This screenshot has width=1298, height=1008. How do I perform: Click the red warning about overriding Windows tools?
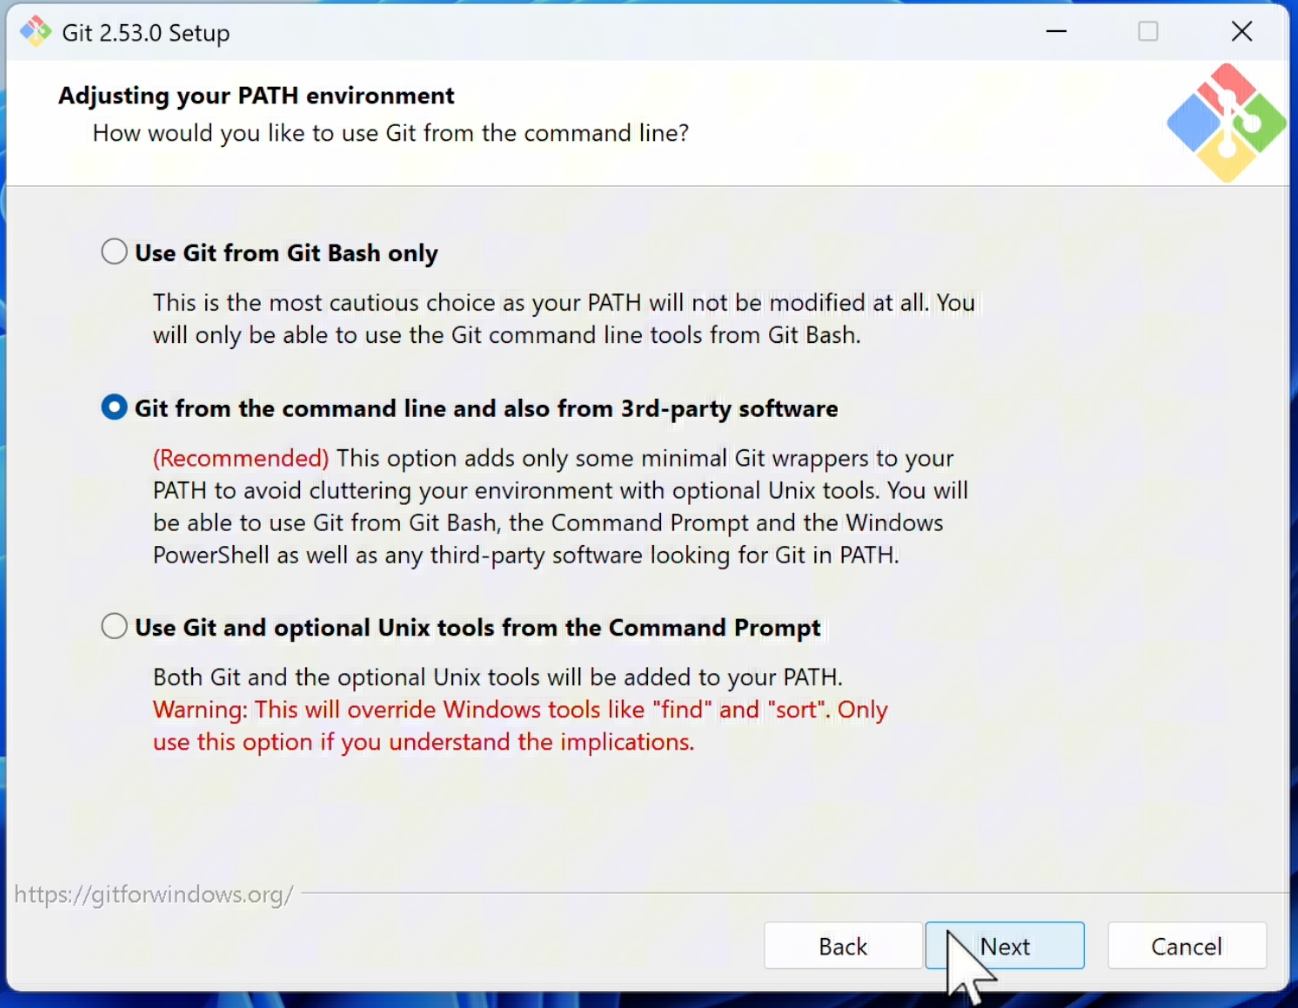(520, 710)
